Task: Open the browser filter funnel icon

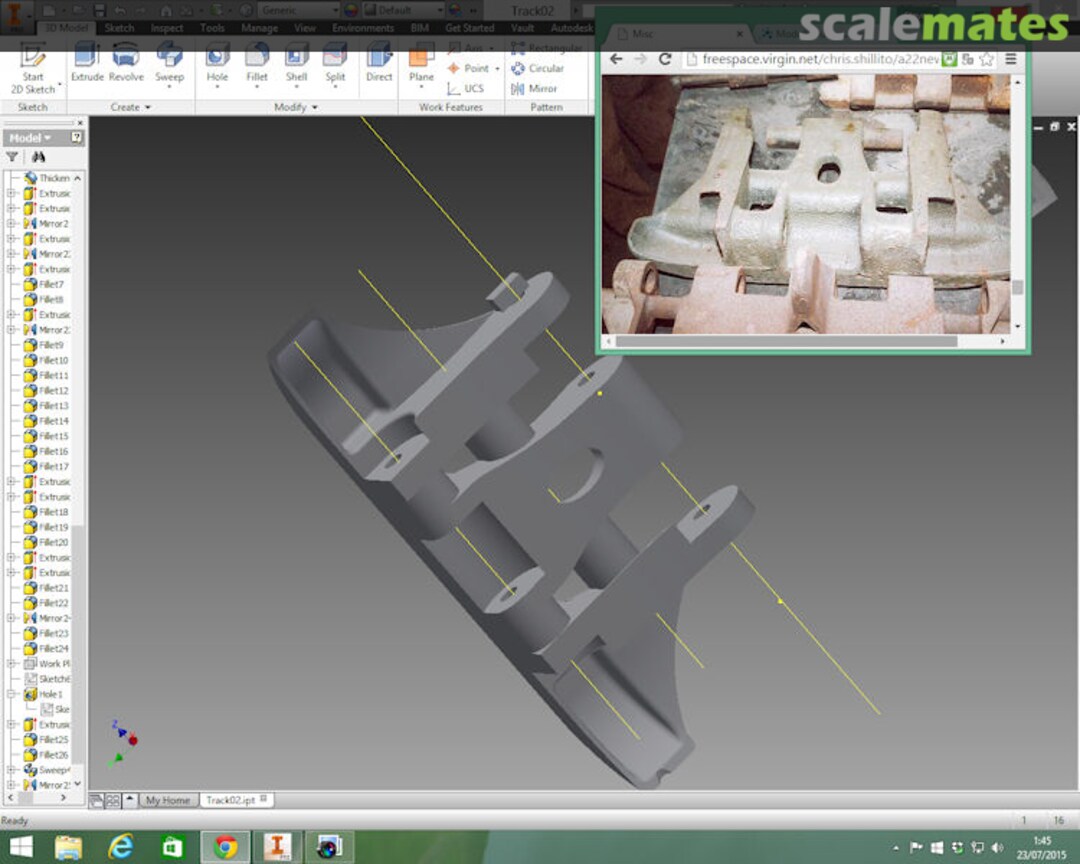Action: pos(12,157)
